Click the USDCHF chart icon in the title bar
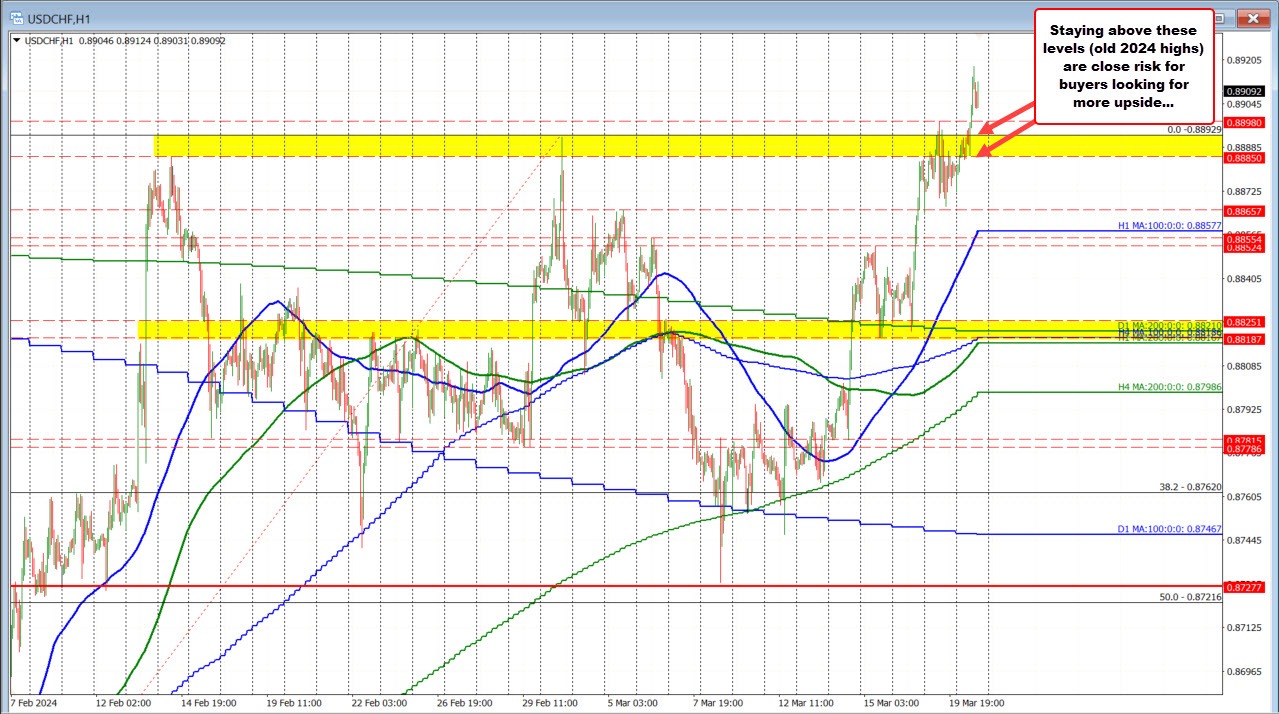This screenshot has width=1279, height=714. click(19, 17)
